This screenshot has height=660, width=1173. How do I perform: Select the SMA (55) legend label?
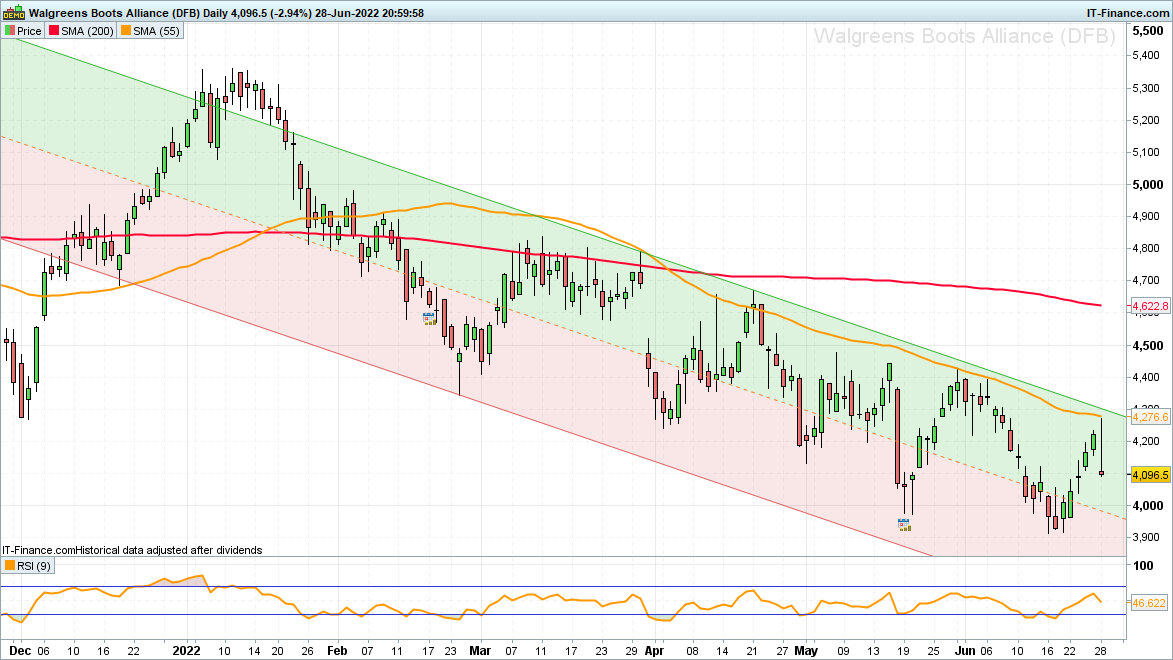pos(156,31)
